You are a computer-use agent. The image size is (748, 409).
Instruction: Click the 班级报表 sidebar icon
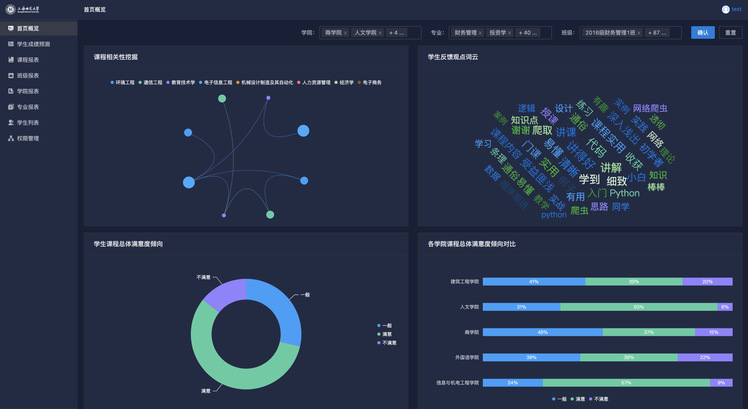click(10, 75)
